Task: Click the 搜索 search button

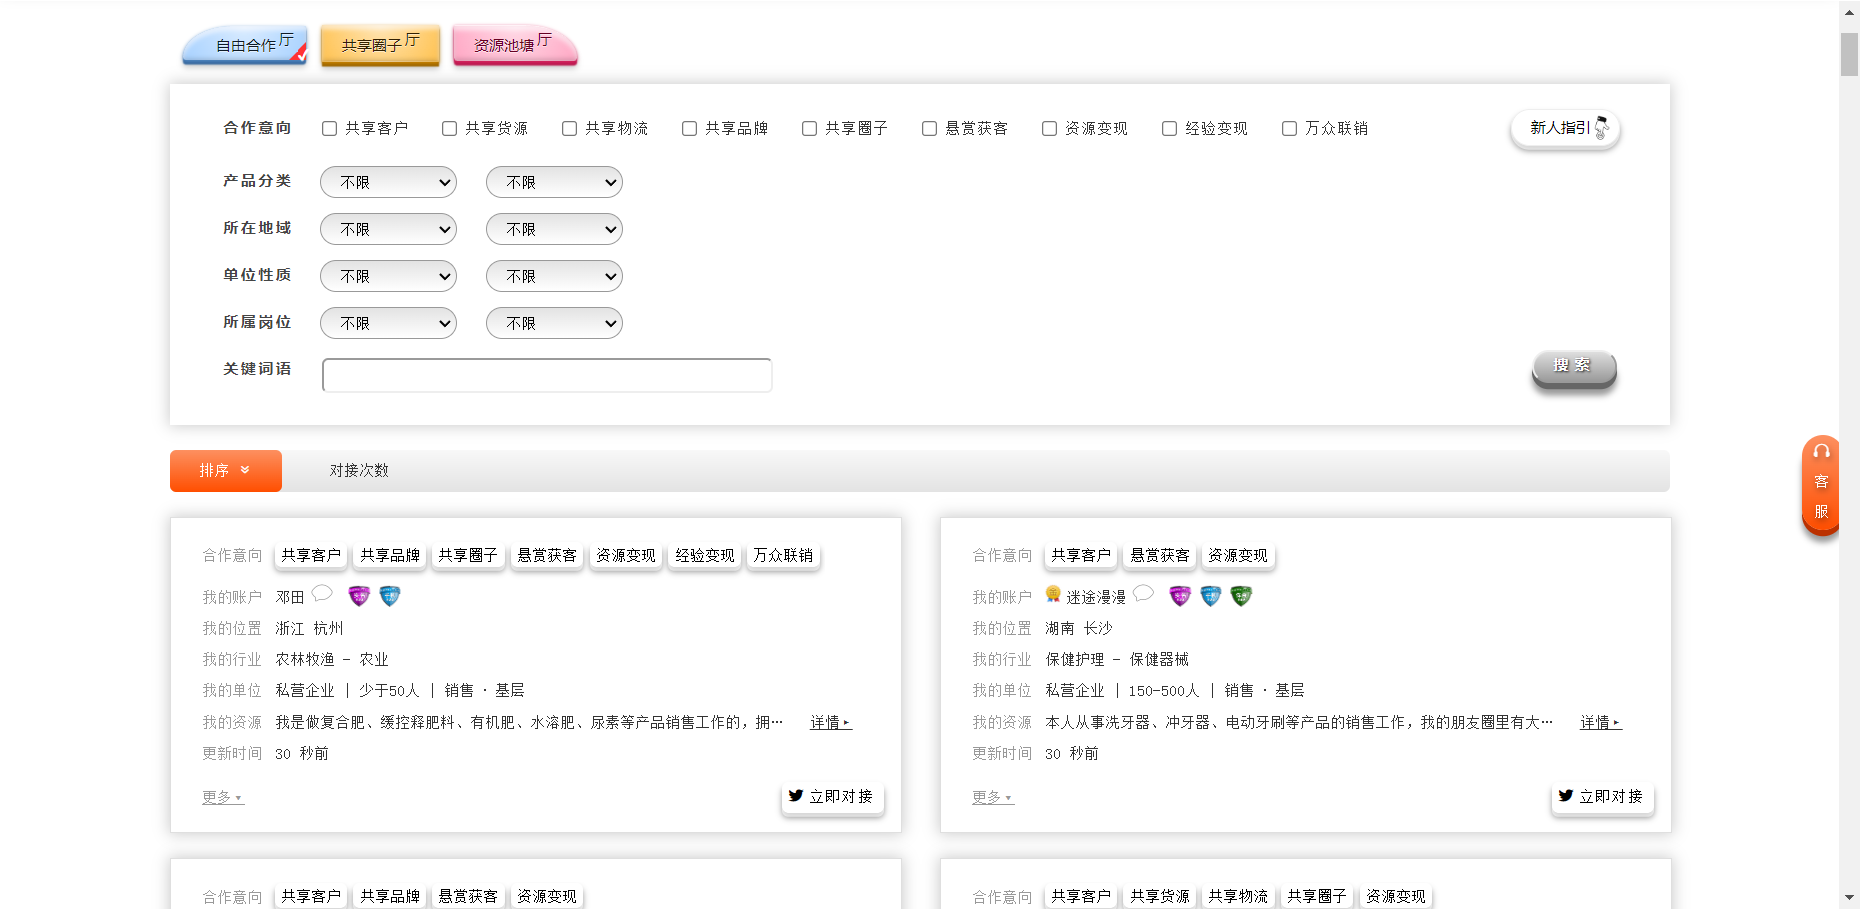Action: [1574, 368]
